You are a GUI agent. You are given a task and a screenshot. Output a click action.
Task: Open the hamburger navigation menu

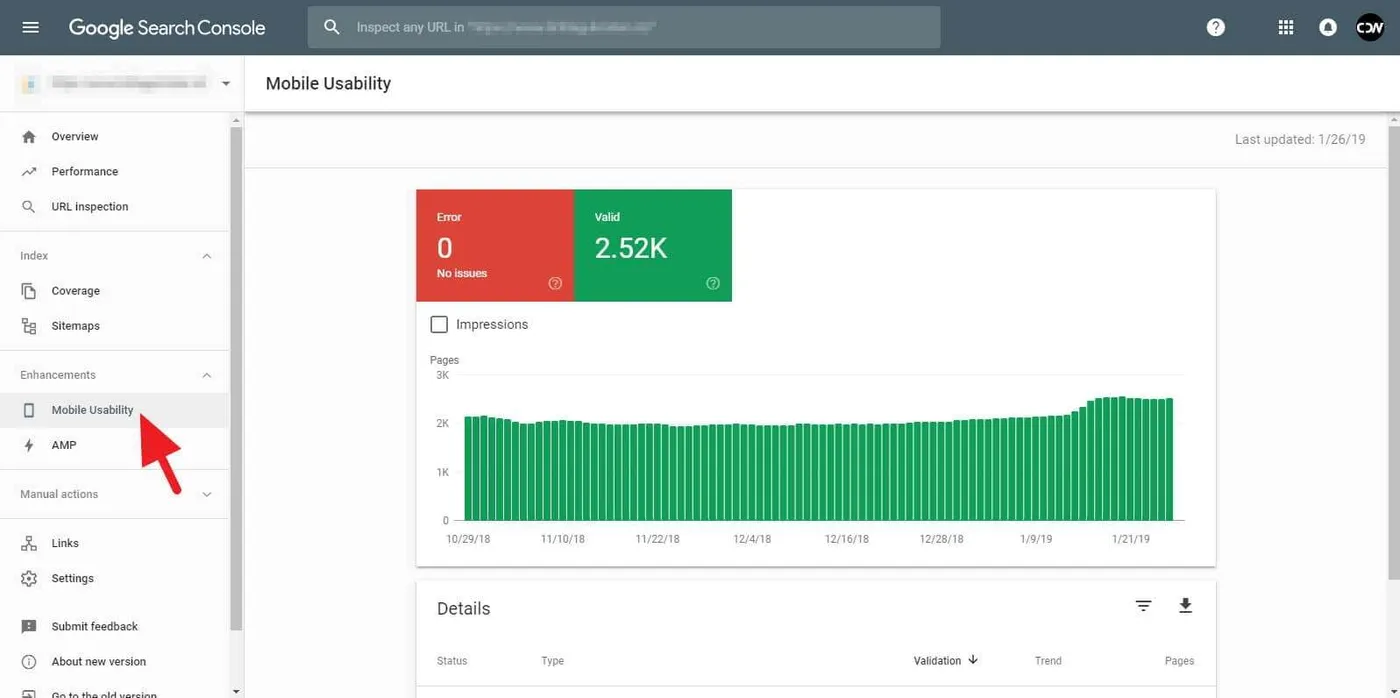point(30,27)
